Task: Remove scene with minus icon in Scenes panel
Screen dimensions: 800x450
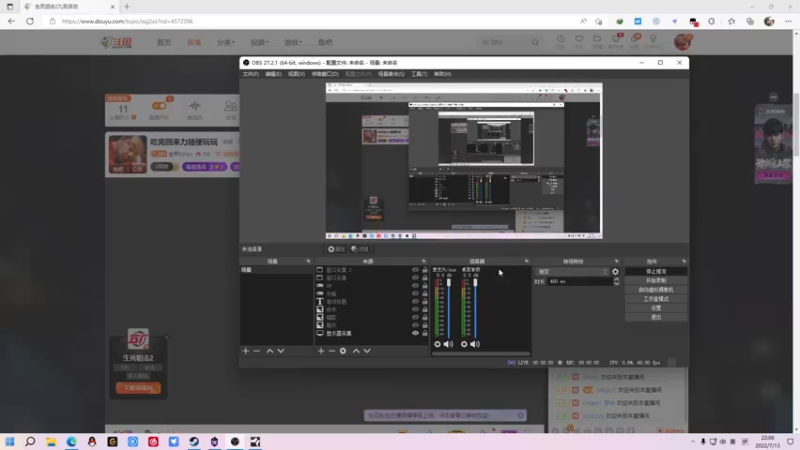Action: (x=257, y=351)
